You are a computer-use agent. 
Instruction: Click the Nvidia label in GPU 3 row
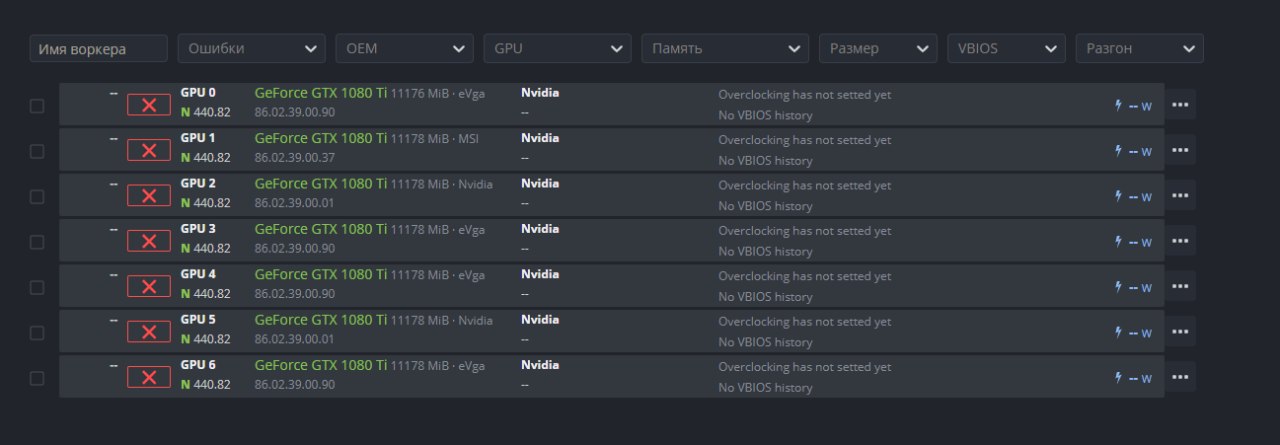click(540, 229)
